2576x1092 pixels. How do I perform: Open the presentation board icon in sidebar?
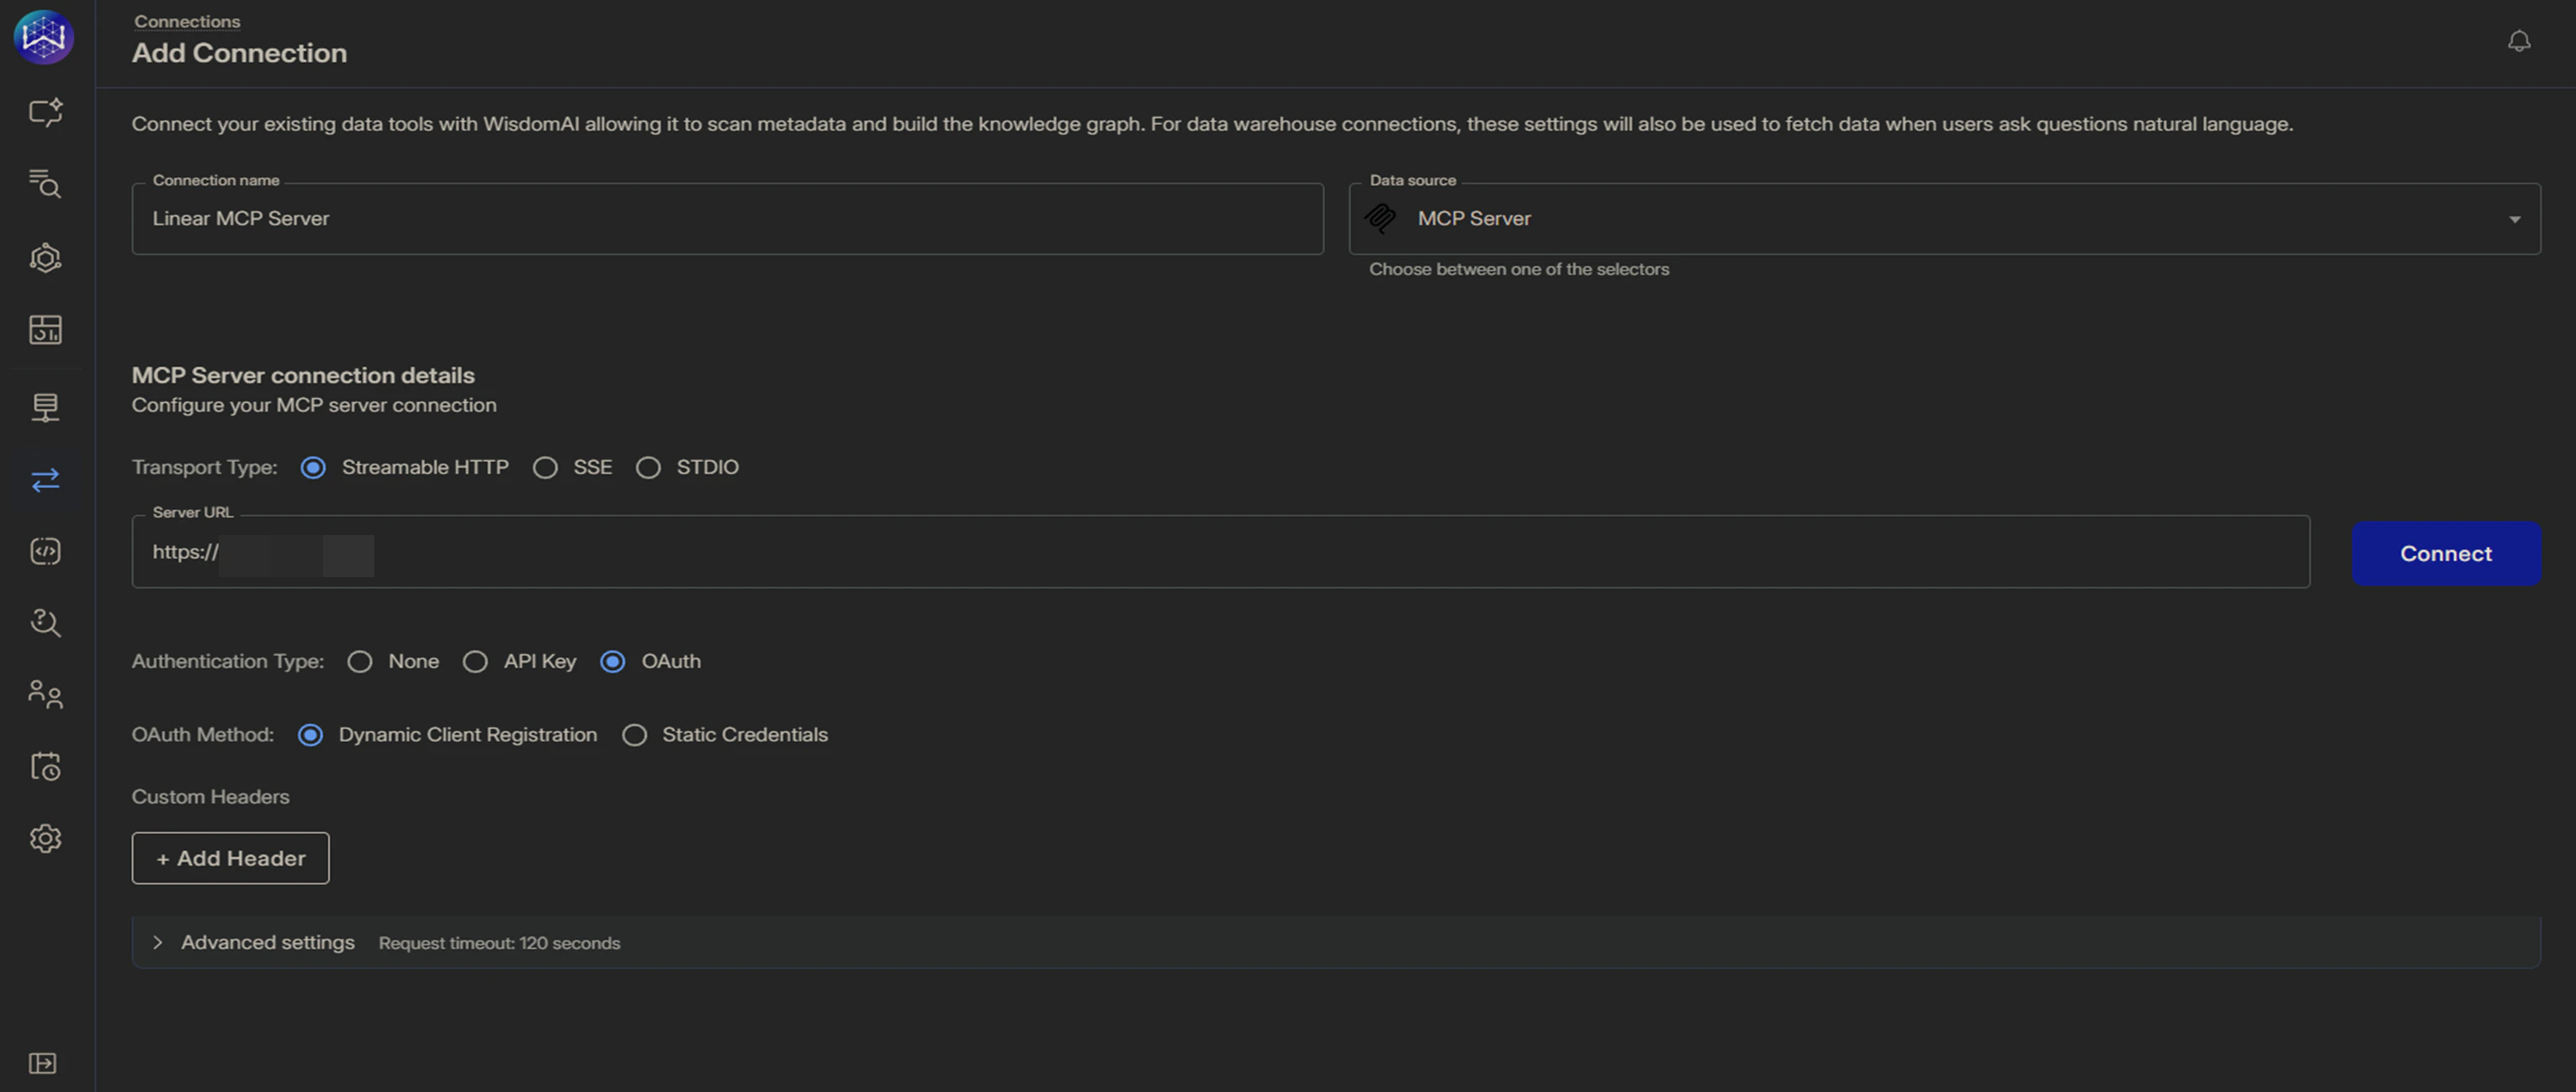click(45, 406)
